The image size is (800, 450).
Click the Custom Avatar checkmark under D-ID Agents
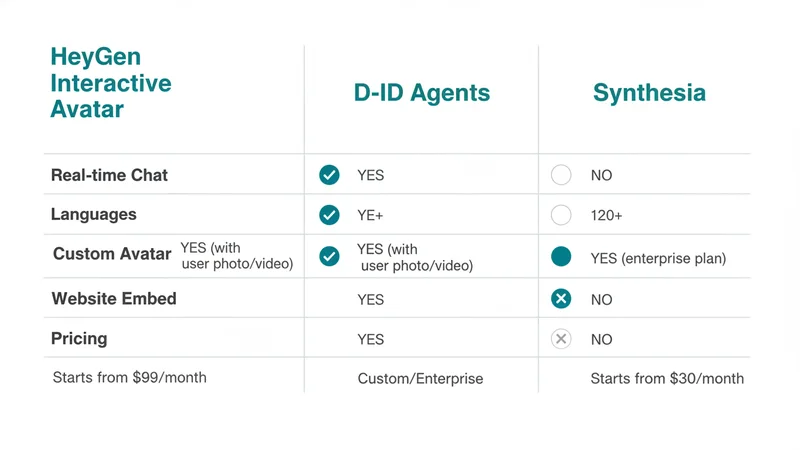329,257
